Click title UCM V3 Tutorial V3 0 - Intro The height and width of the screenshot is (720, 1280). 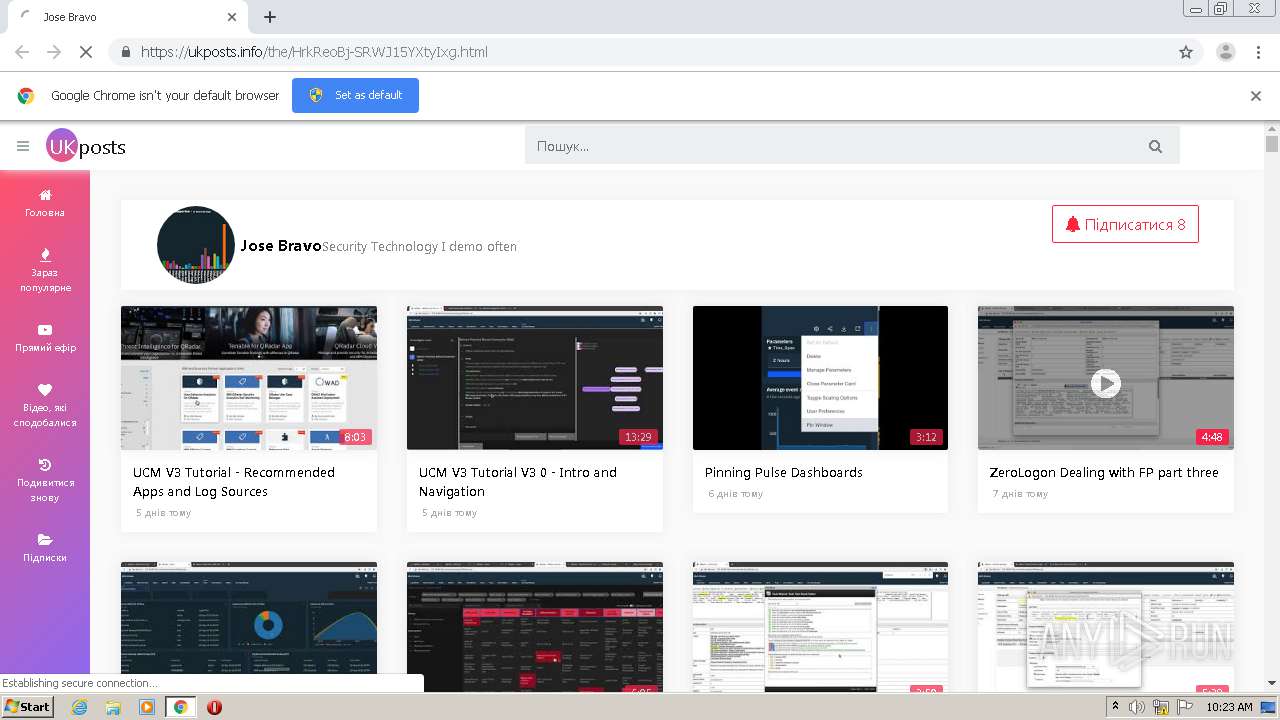point(518,481)
